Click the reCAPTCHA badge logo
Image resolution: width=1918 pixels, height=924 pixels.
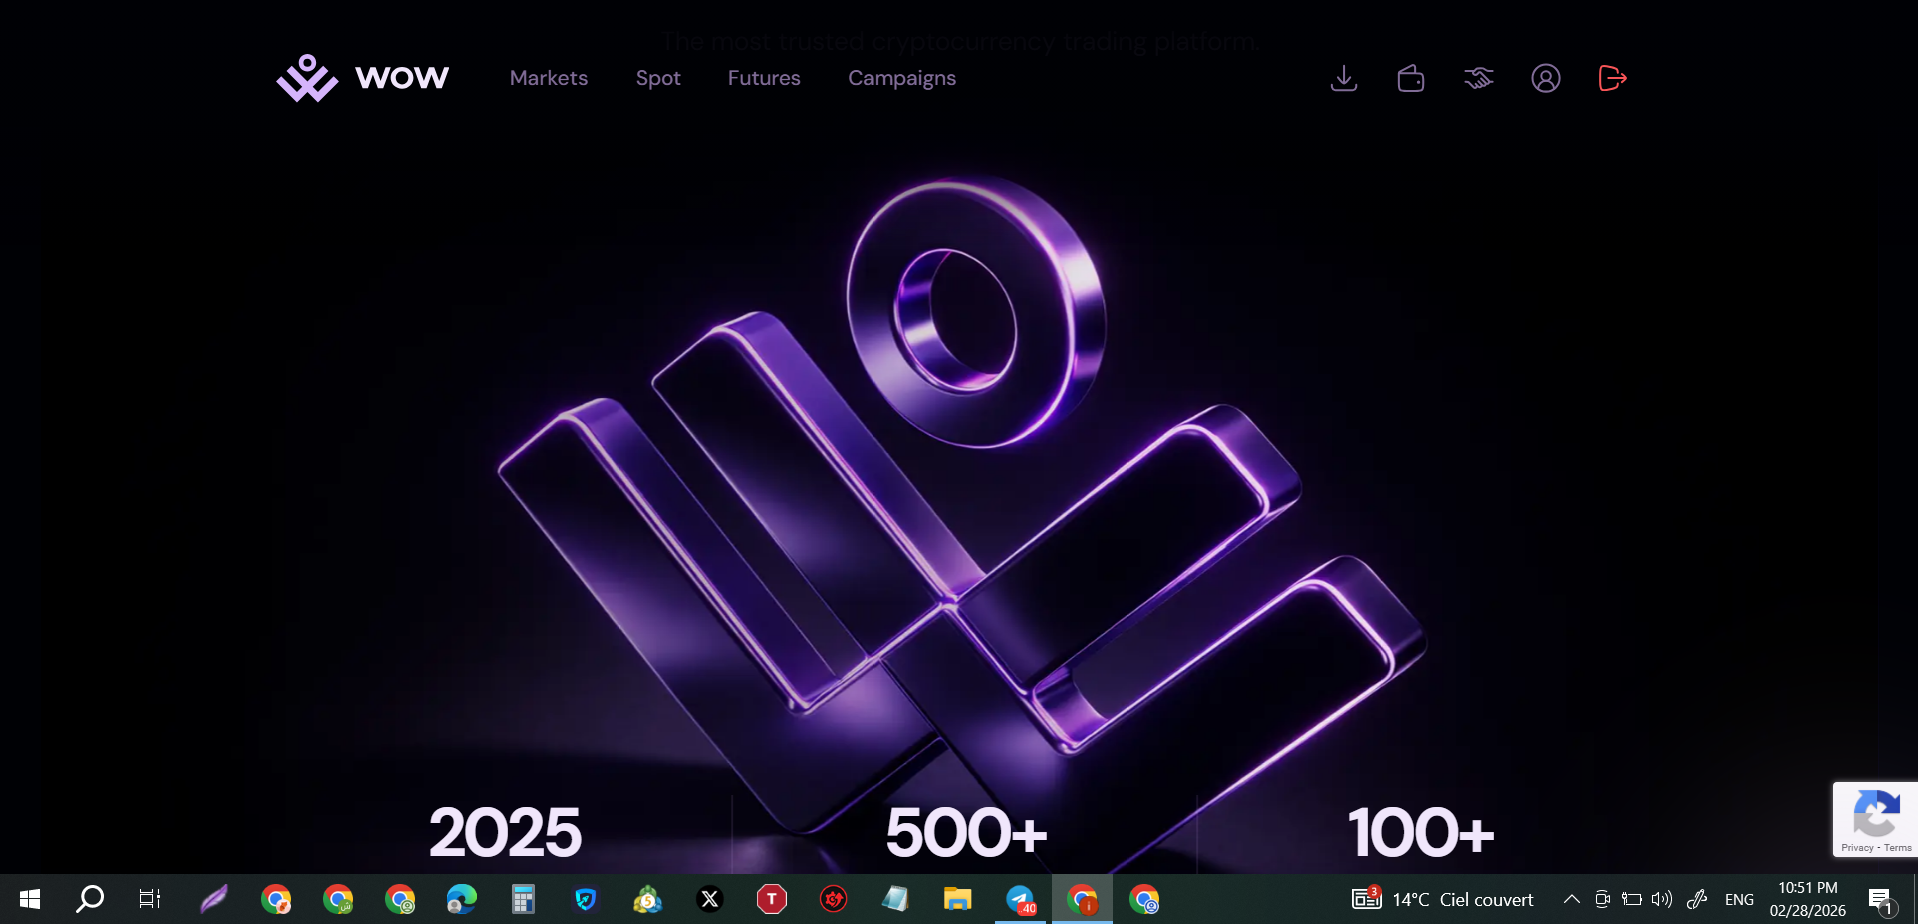point(1876,813)
